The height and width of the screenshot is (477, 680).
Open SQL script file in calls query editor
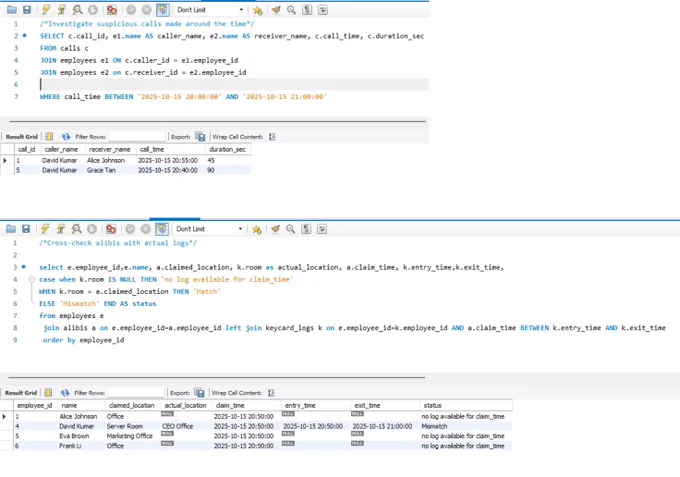click(12, 10)
